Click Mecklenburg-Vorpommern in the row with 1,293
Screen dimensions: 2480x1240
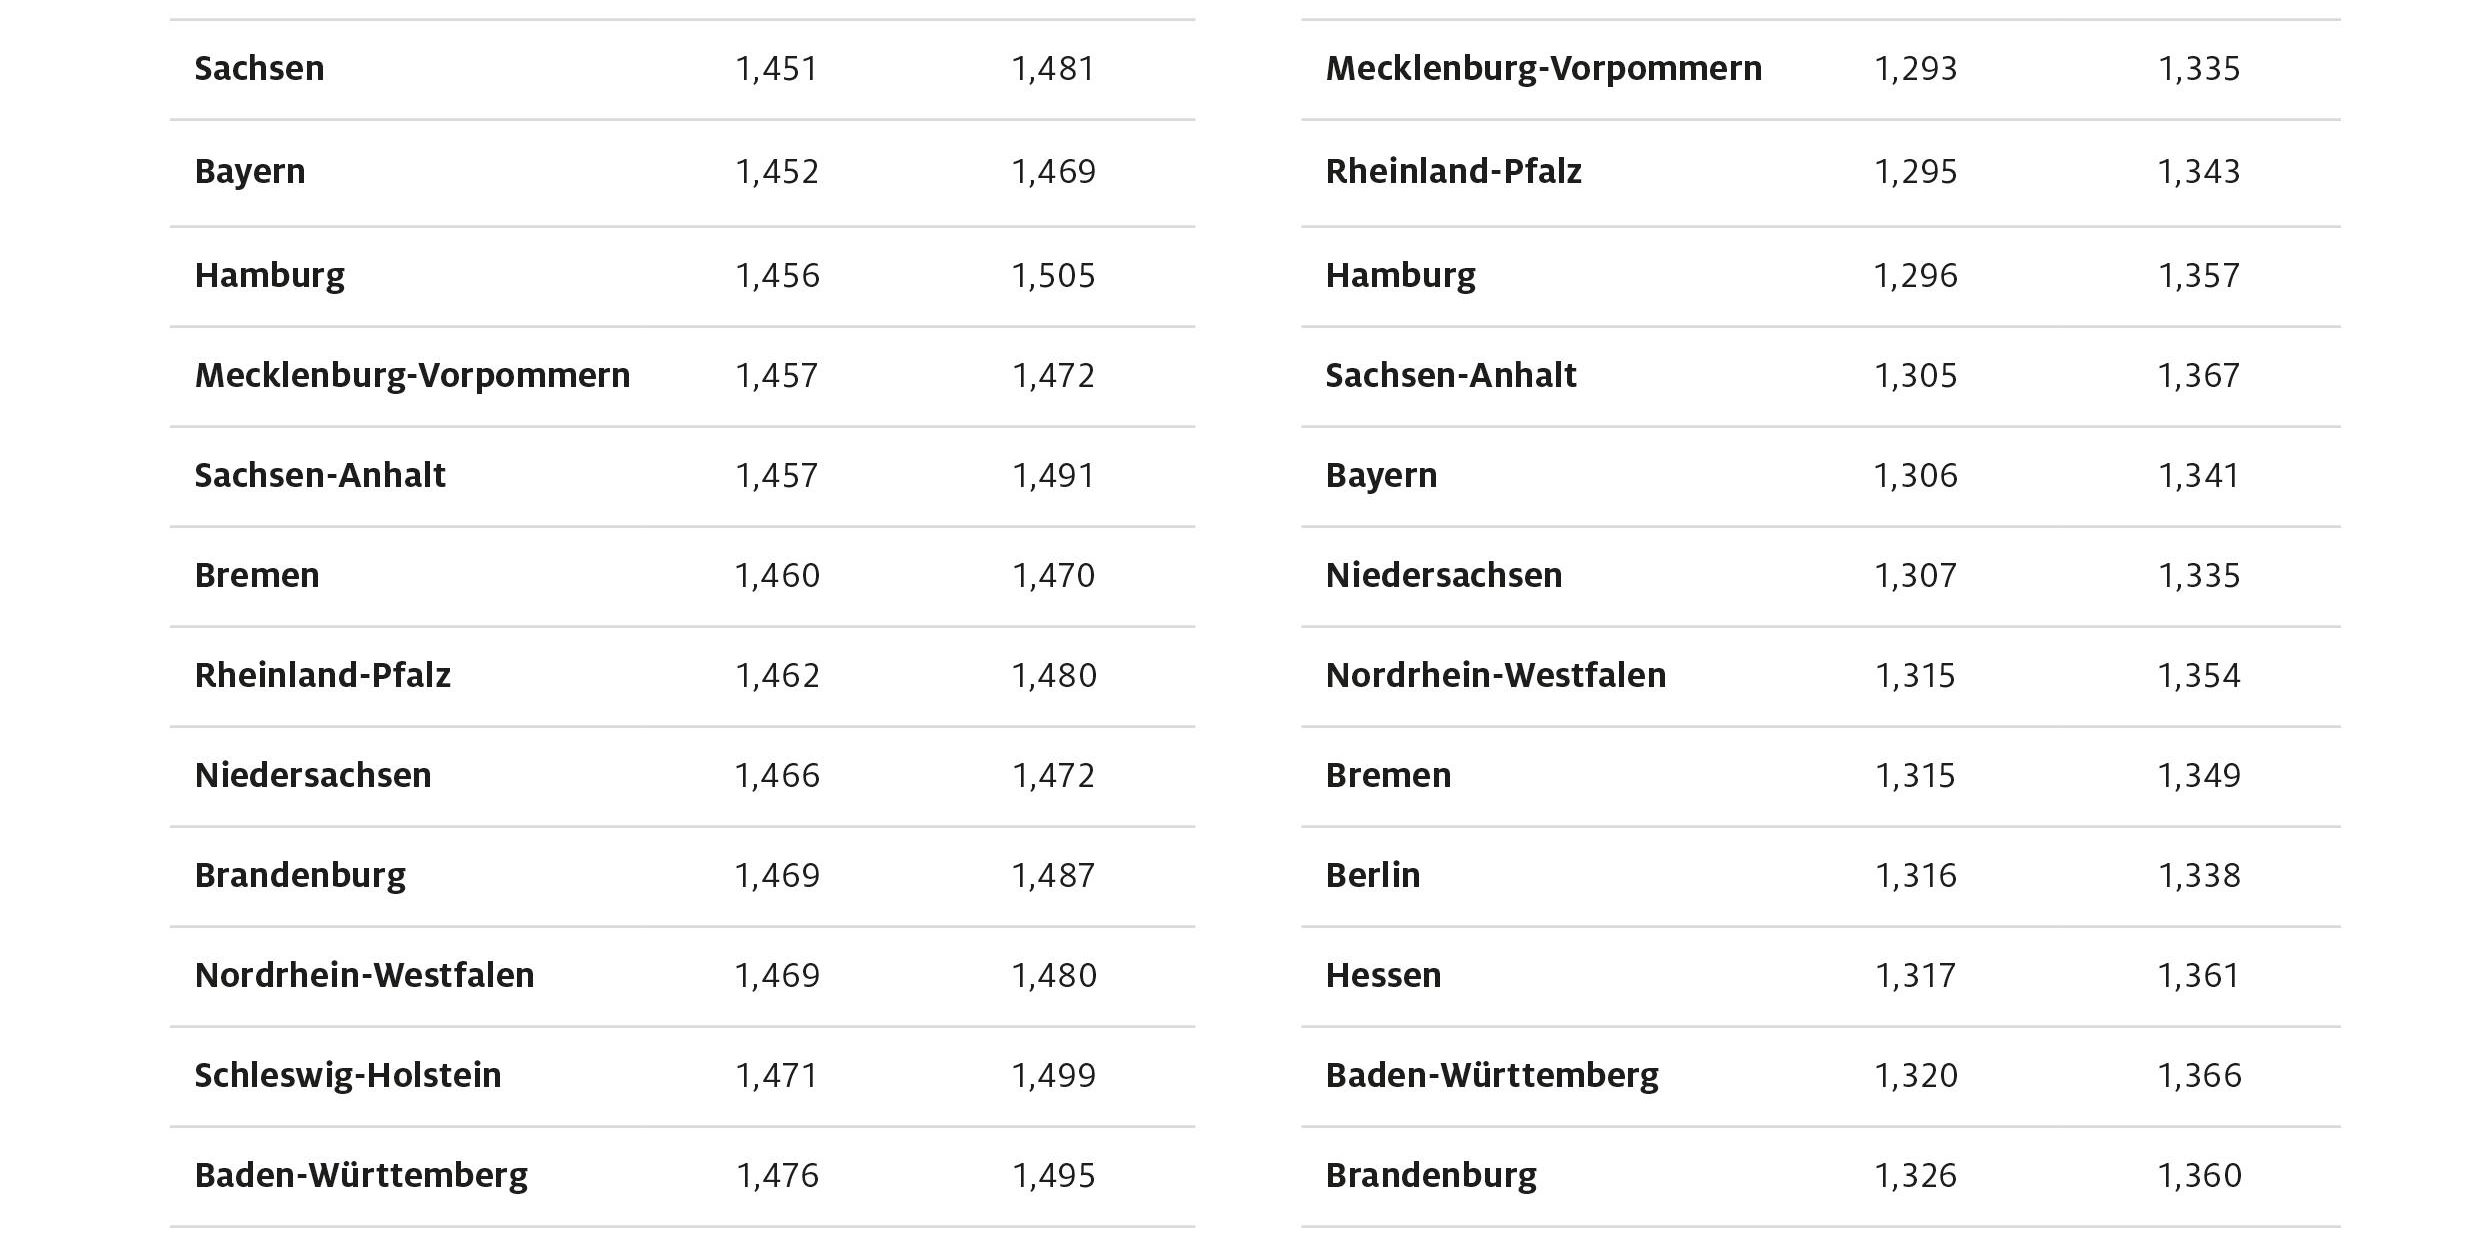pos(1543,69)
